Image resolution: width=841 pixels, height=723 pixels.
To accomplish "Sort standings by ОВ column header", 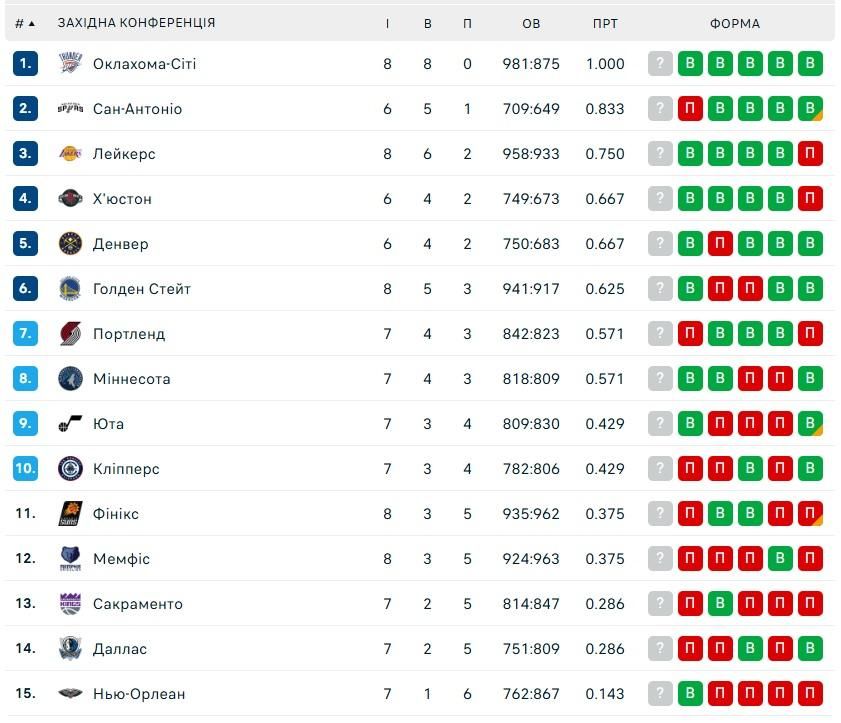I will click(531, 24).
